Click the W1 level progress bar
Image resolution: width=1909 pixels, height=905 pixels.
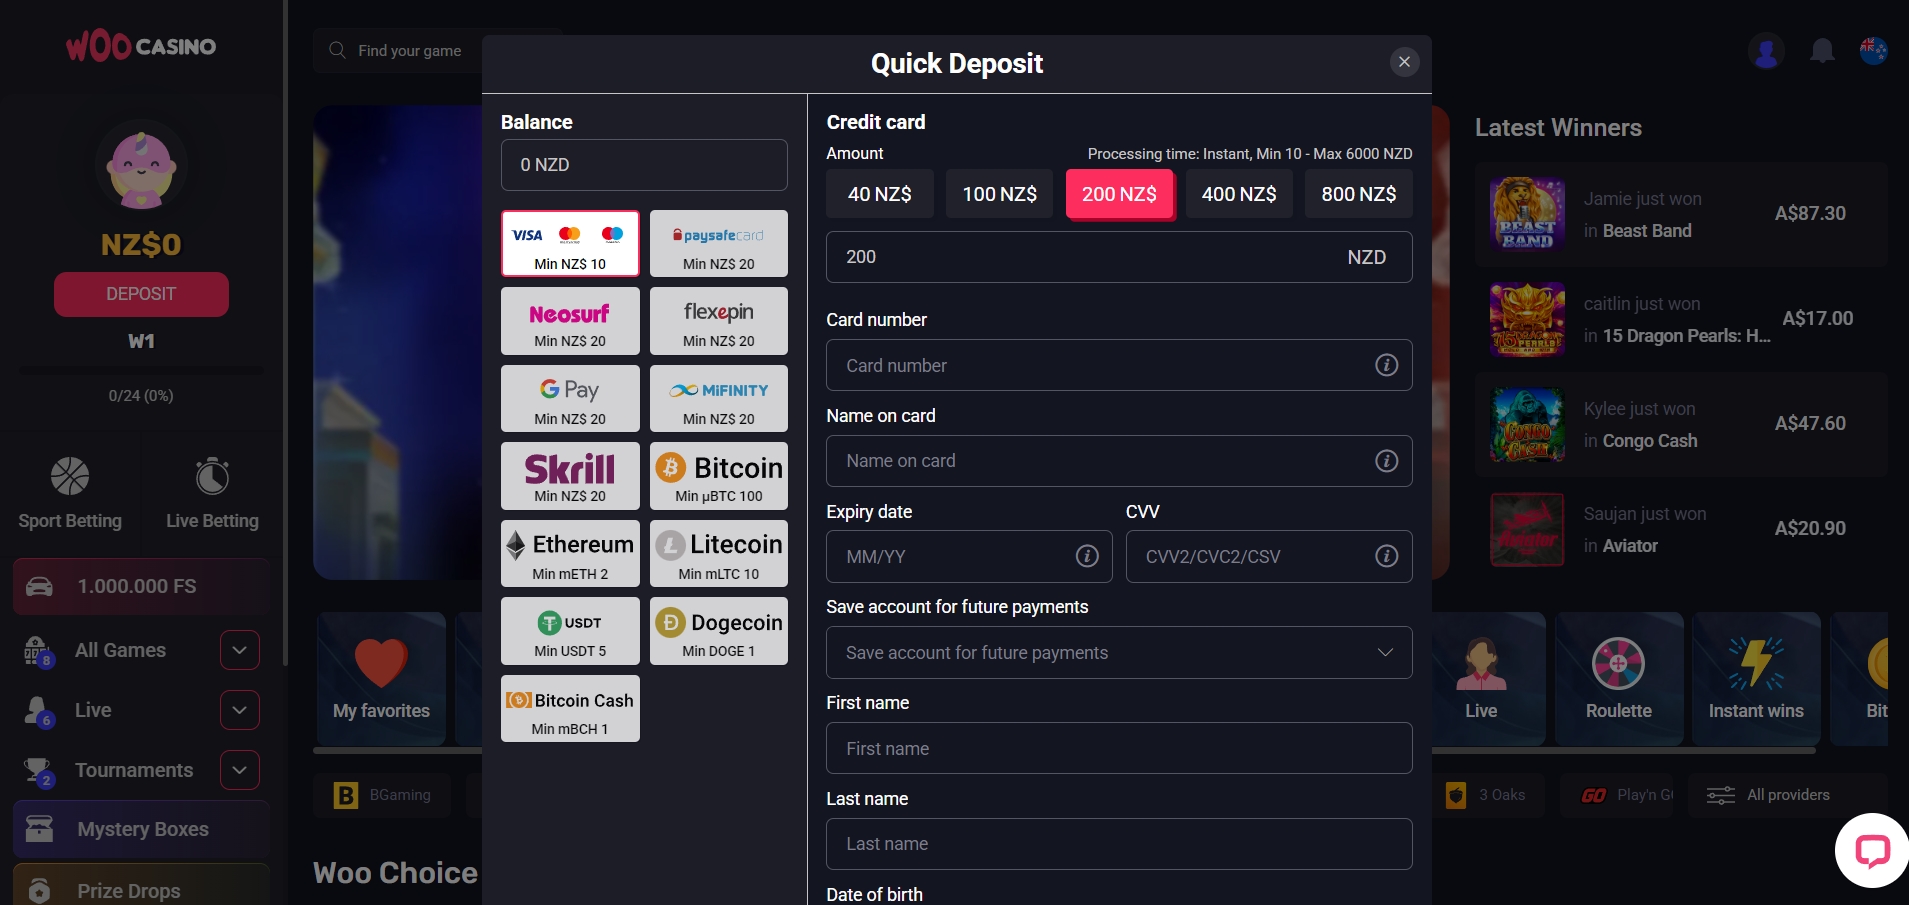click(141, 371)
